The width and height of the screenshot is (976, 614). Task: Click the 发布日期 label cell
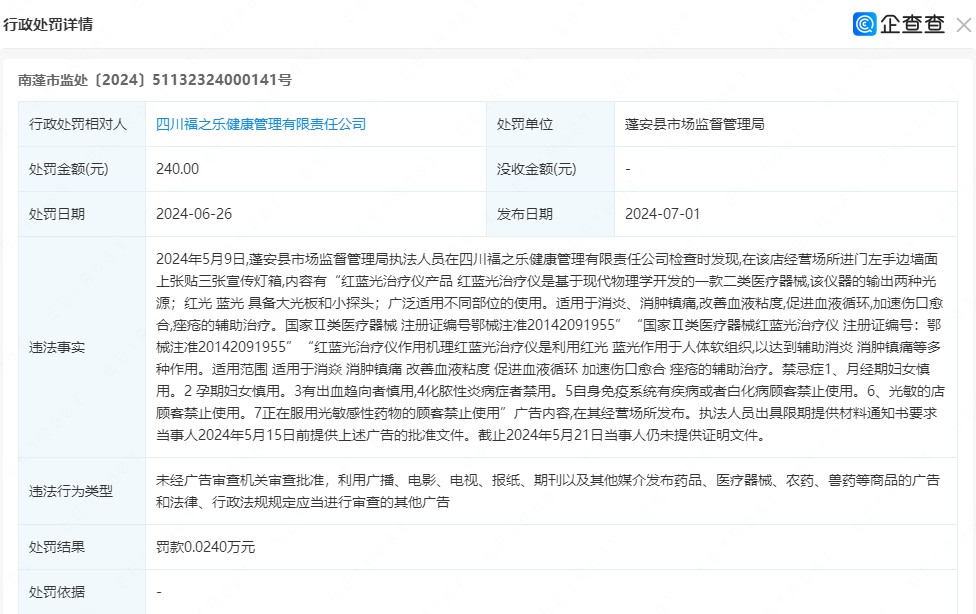pos(525,214)
